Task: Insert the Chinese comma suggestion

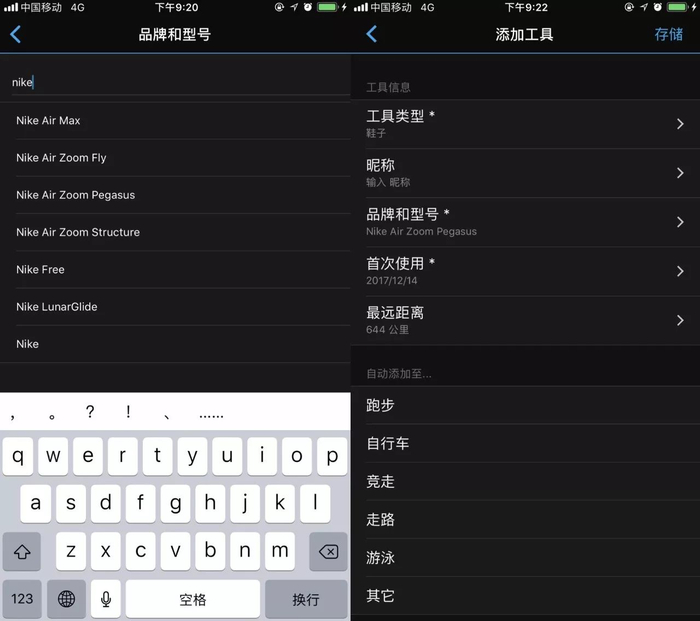Action: 13,416
